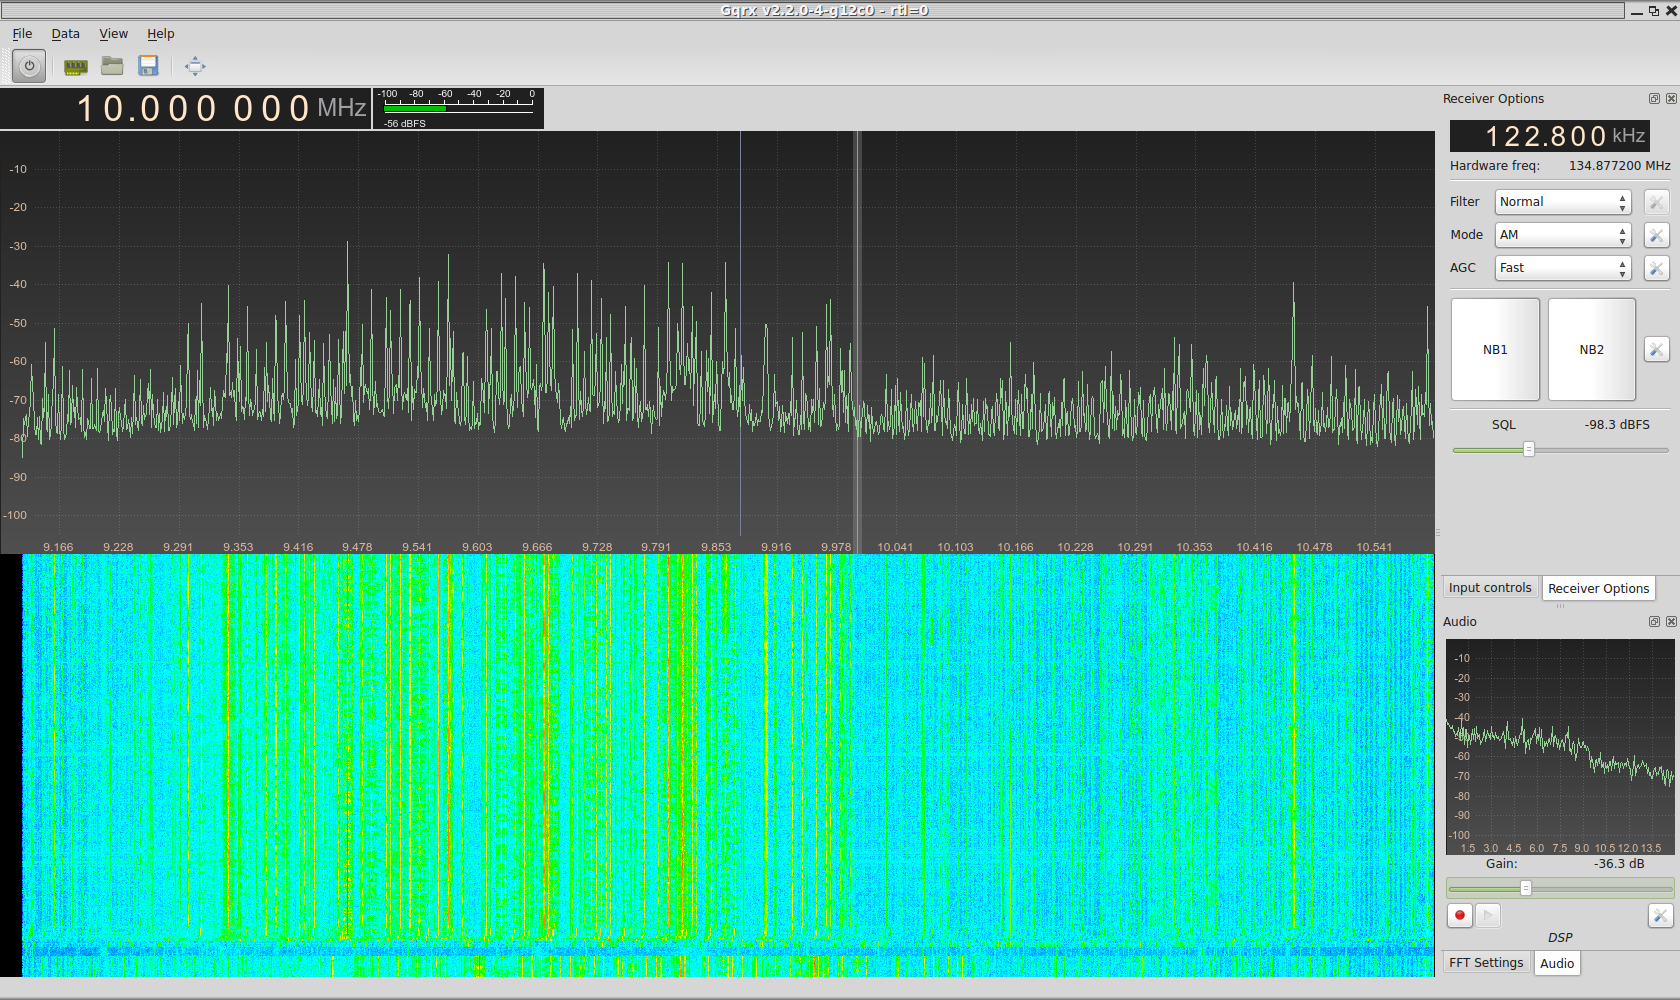Toggle the NB1 noise blanker
The height and width of the screenshot is (1000, 1680).
point(1494,349)
